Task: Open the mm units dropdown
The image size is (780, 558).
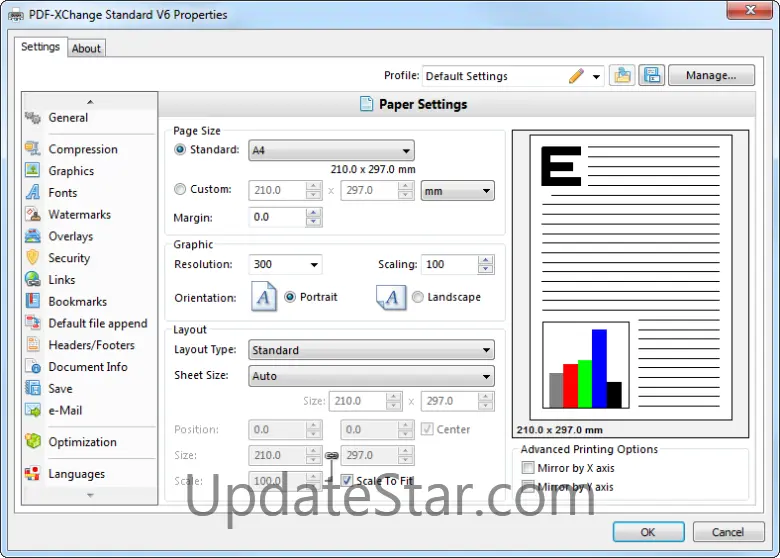Action: tap(458, 190)
